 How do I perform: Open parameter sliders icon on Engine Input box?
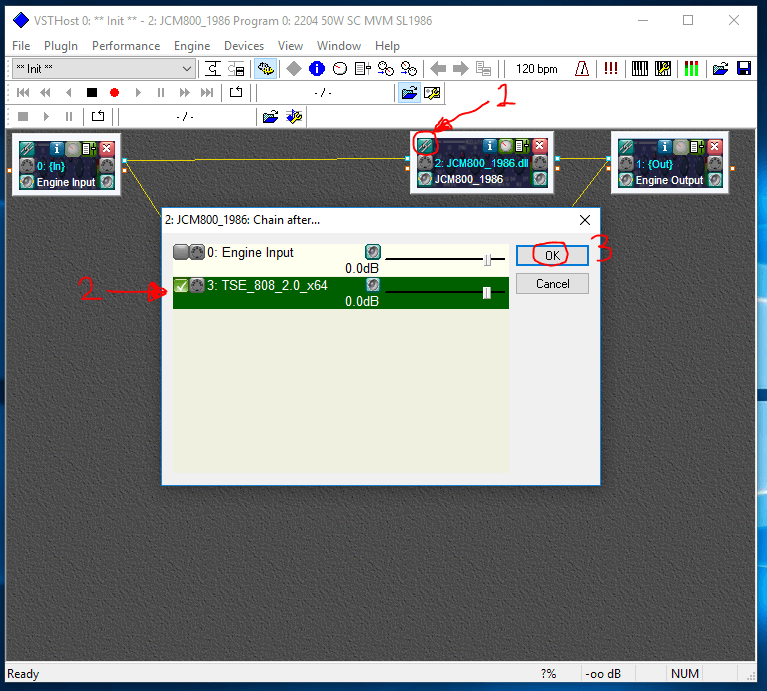(89, 148)
